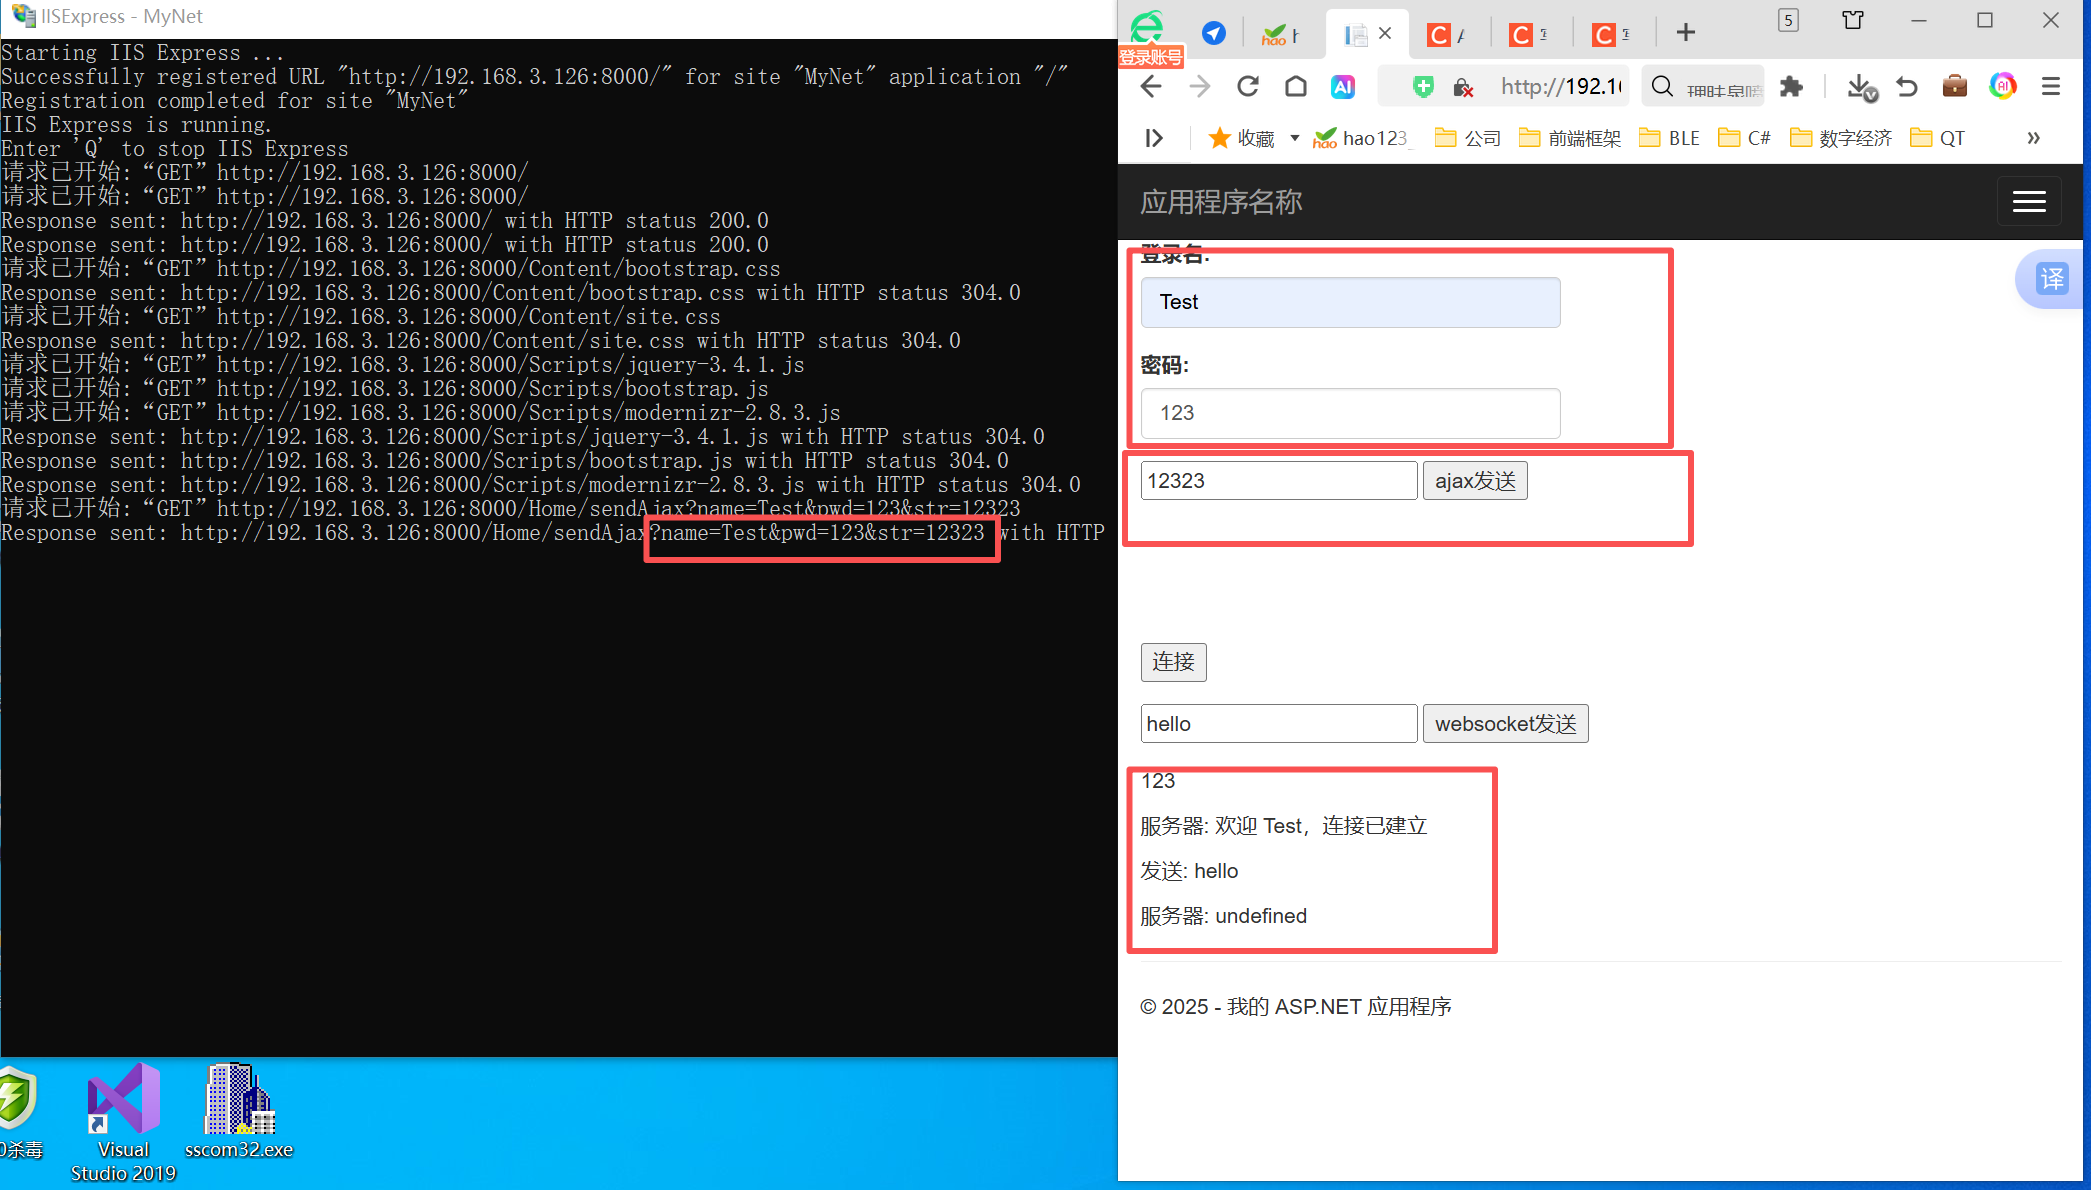2091x1190 pixels.
Task: Toggle the bookmarks sidebar arrow icon
Action: coord(1154,138)
